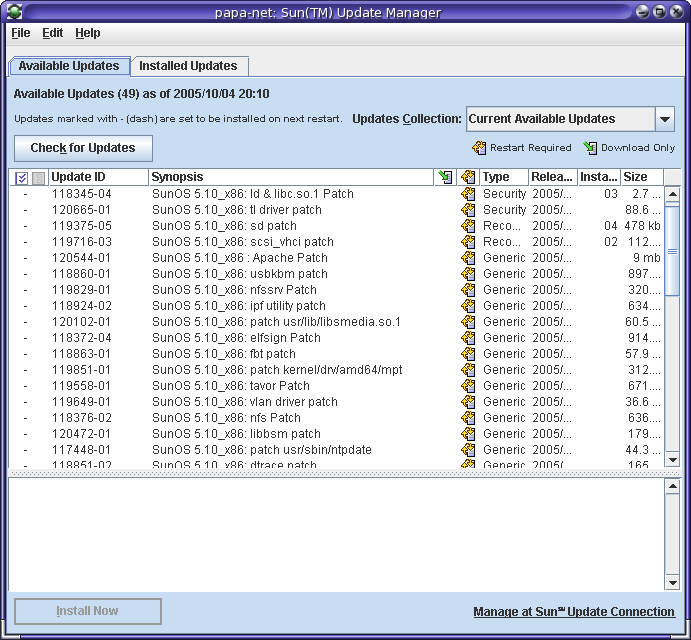Sort by Update ID column header
The height and width of the screenshot is (640, 691).
[98, 177]
